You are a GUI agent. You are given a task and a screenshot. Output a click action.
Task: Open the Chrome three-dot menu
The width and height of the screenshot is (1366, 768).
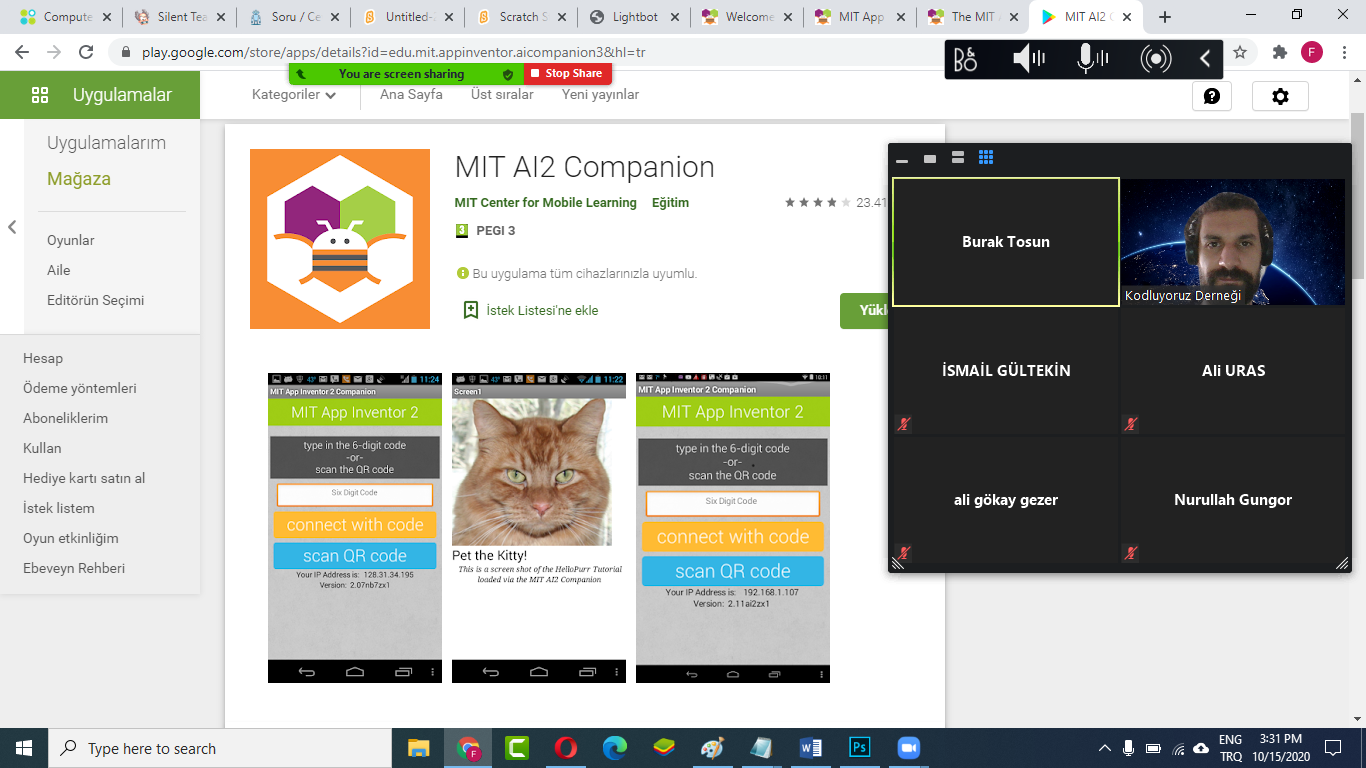point(1345,52)
